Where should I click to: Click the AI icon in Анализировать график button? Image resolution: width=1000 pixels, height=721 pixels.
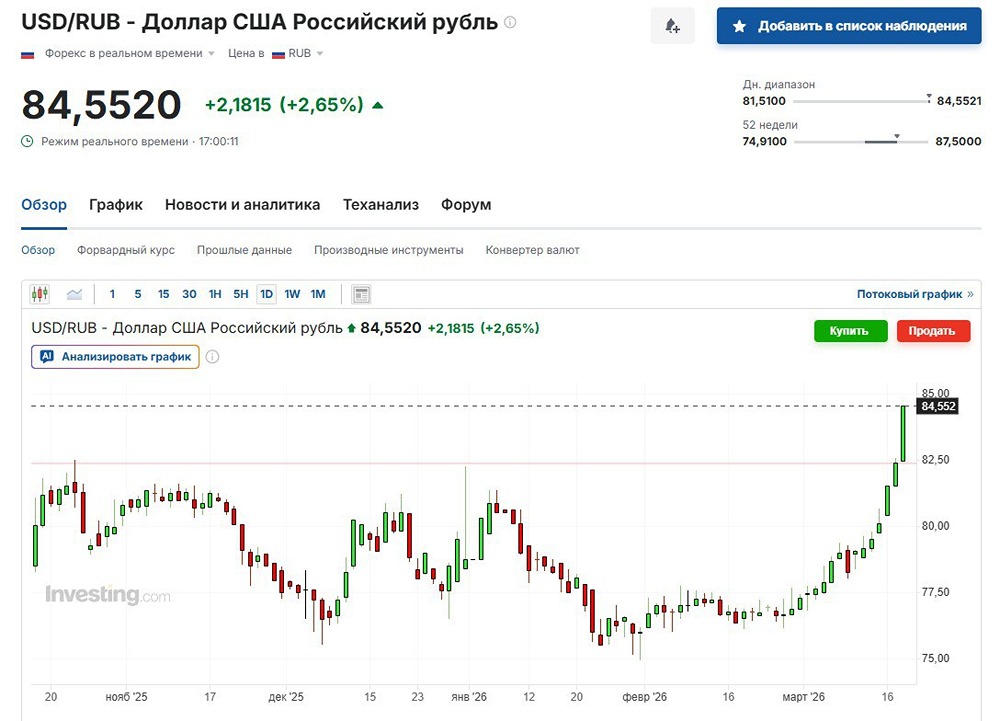(x=47, y=356)
